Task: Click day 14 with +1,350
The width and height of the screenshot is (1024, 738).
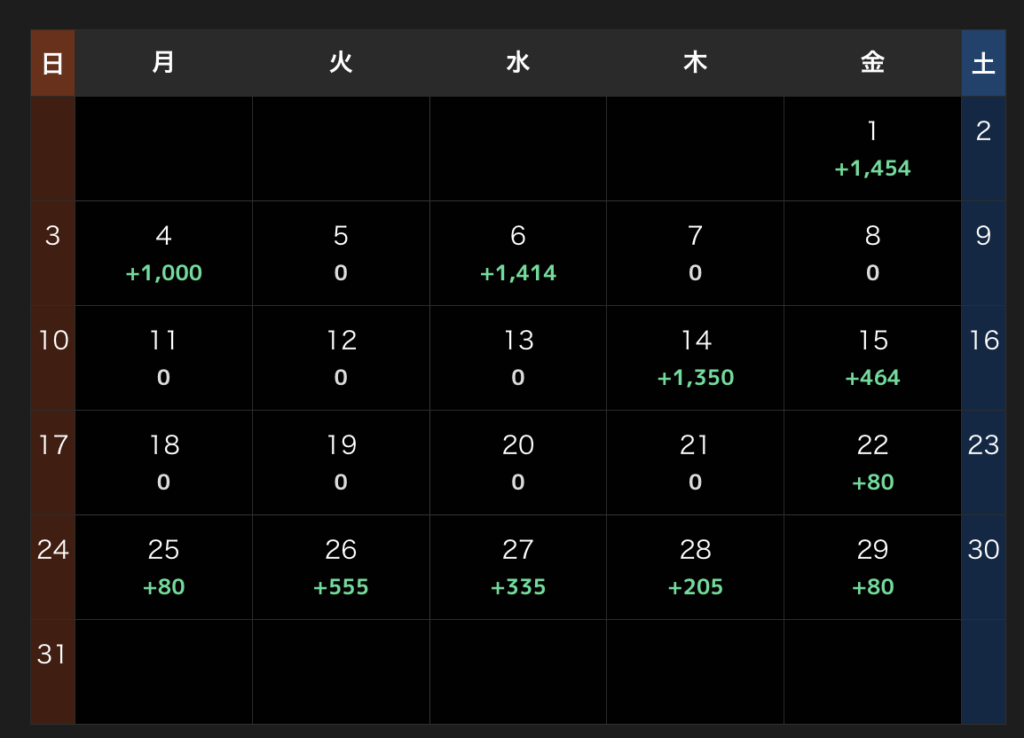Action: (696, 358)
